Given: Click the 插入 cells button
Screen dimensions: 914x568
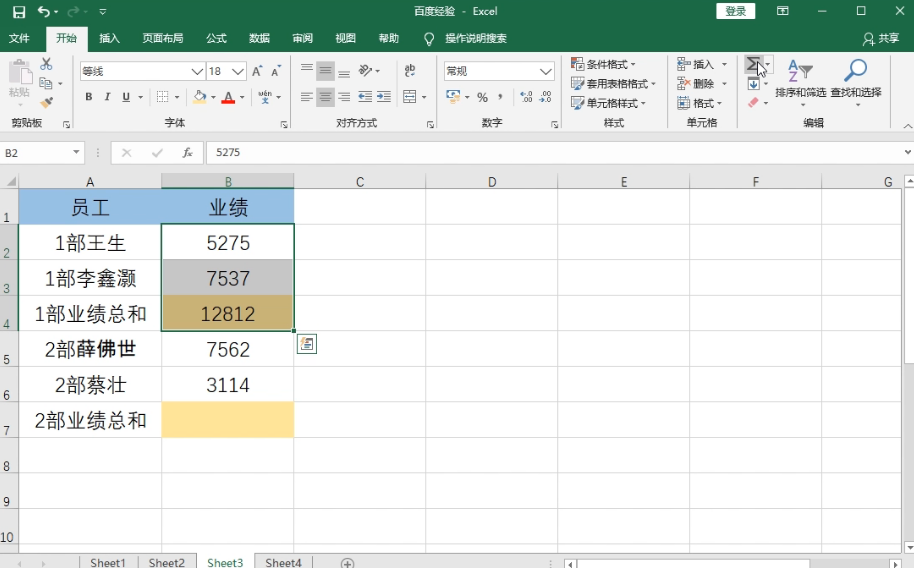Looking at the screenshot, I should tap(696, 64).
